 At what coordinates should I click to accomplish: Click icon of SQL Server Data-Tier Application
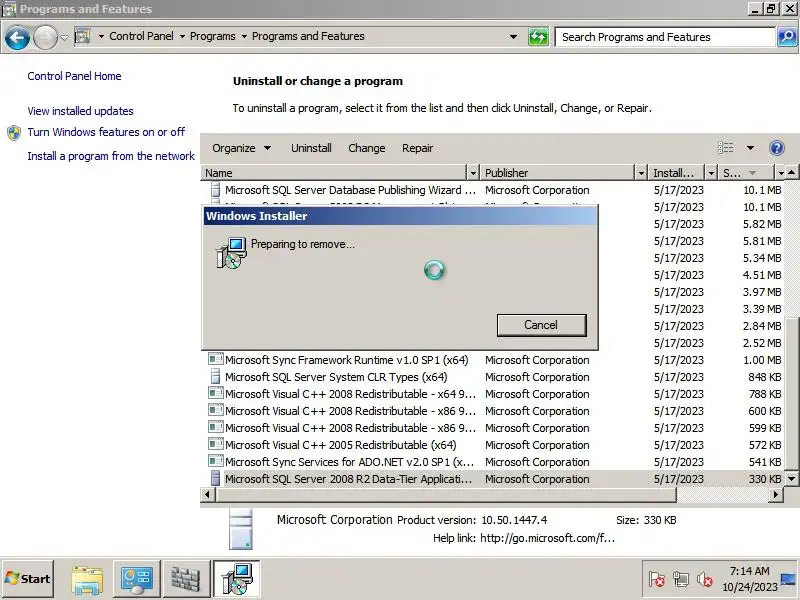[216, 479]
